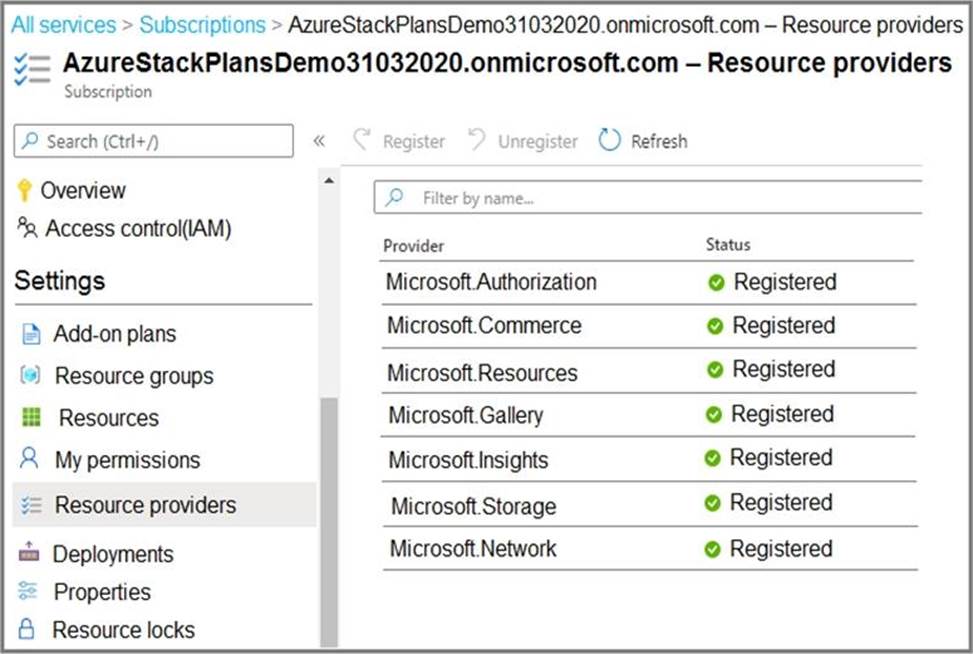Click the Resource providers list icon
The height and width of the screenshot is (654, 973).
tap(31, 504)
